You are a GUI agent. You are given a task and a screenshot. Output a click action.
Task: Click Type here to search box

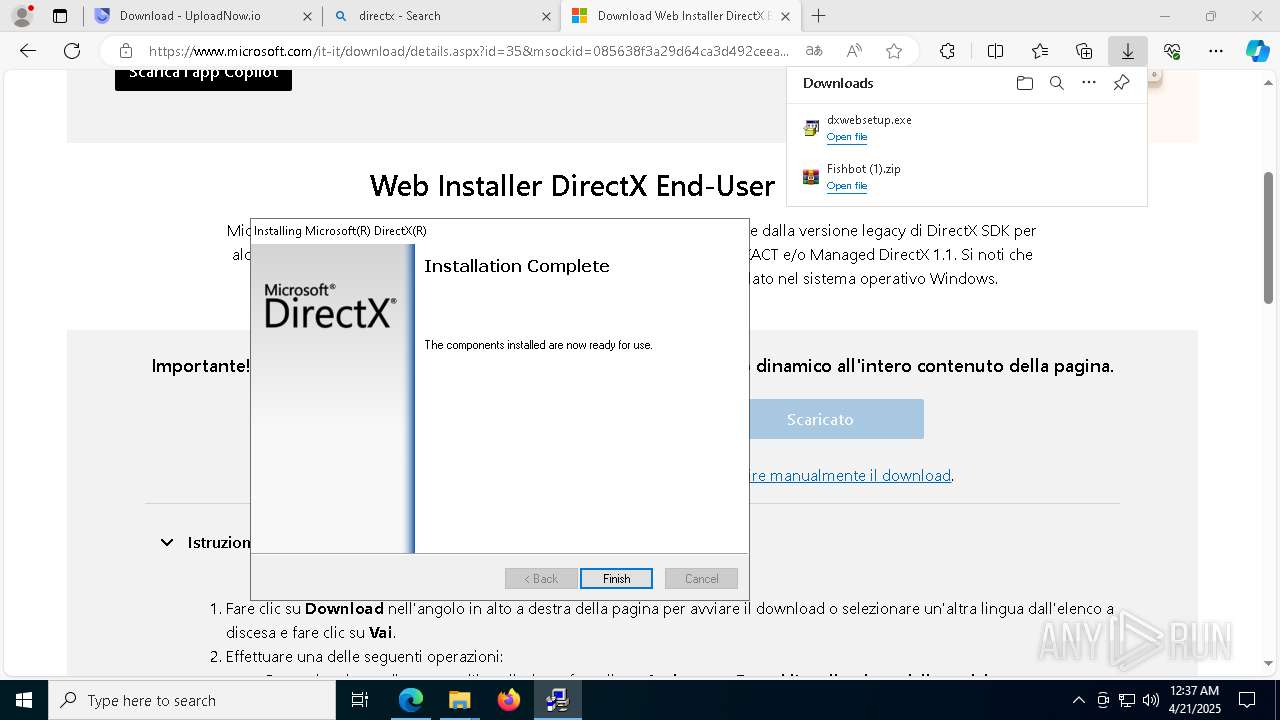[192, 700]
